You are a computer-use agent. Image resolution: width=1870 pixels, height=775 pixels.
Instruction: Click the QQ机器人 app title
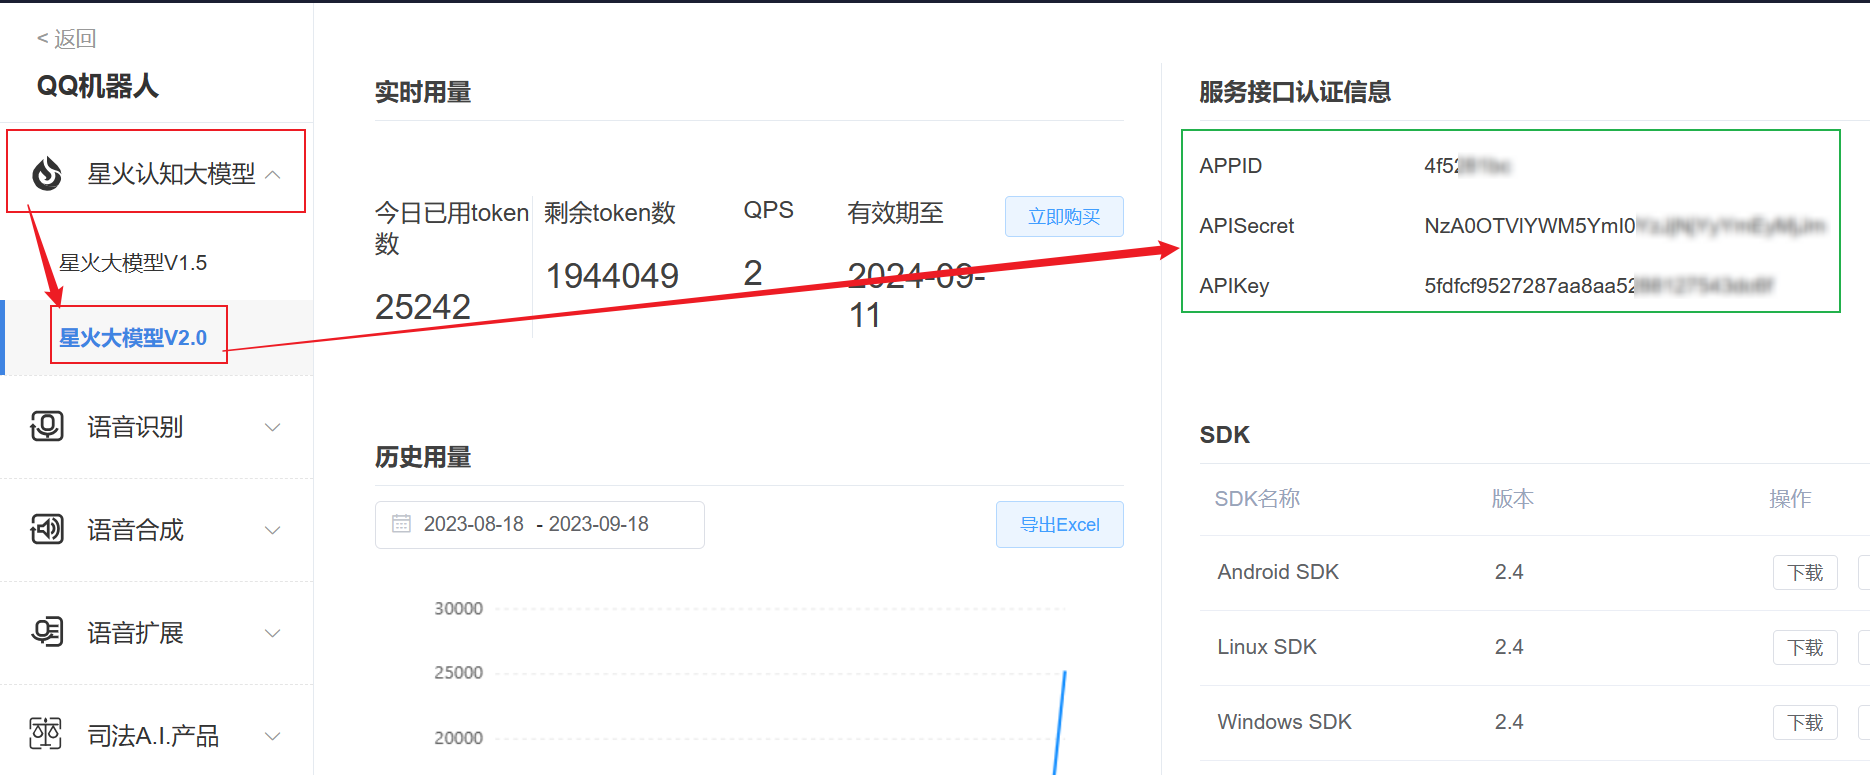[97, 86]
